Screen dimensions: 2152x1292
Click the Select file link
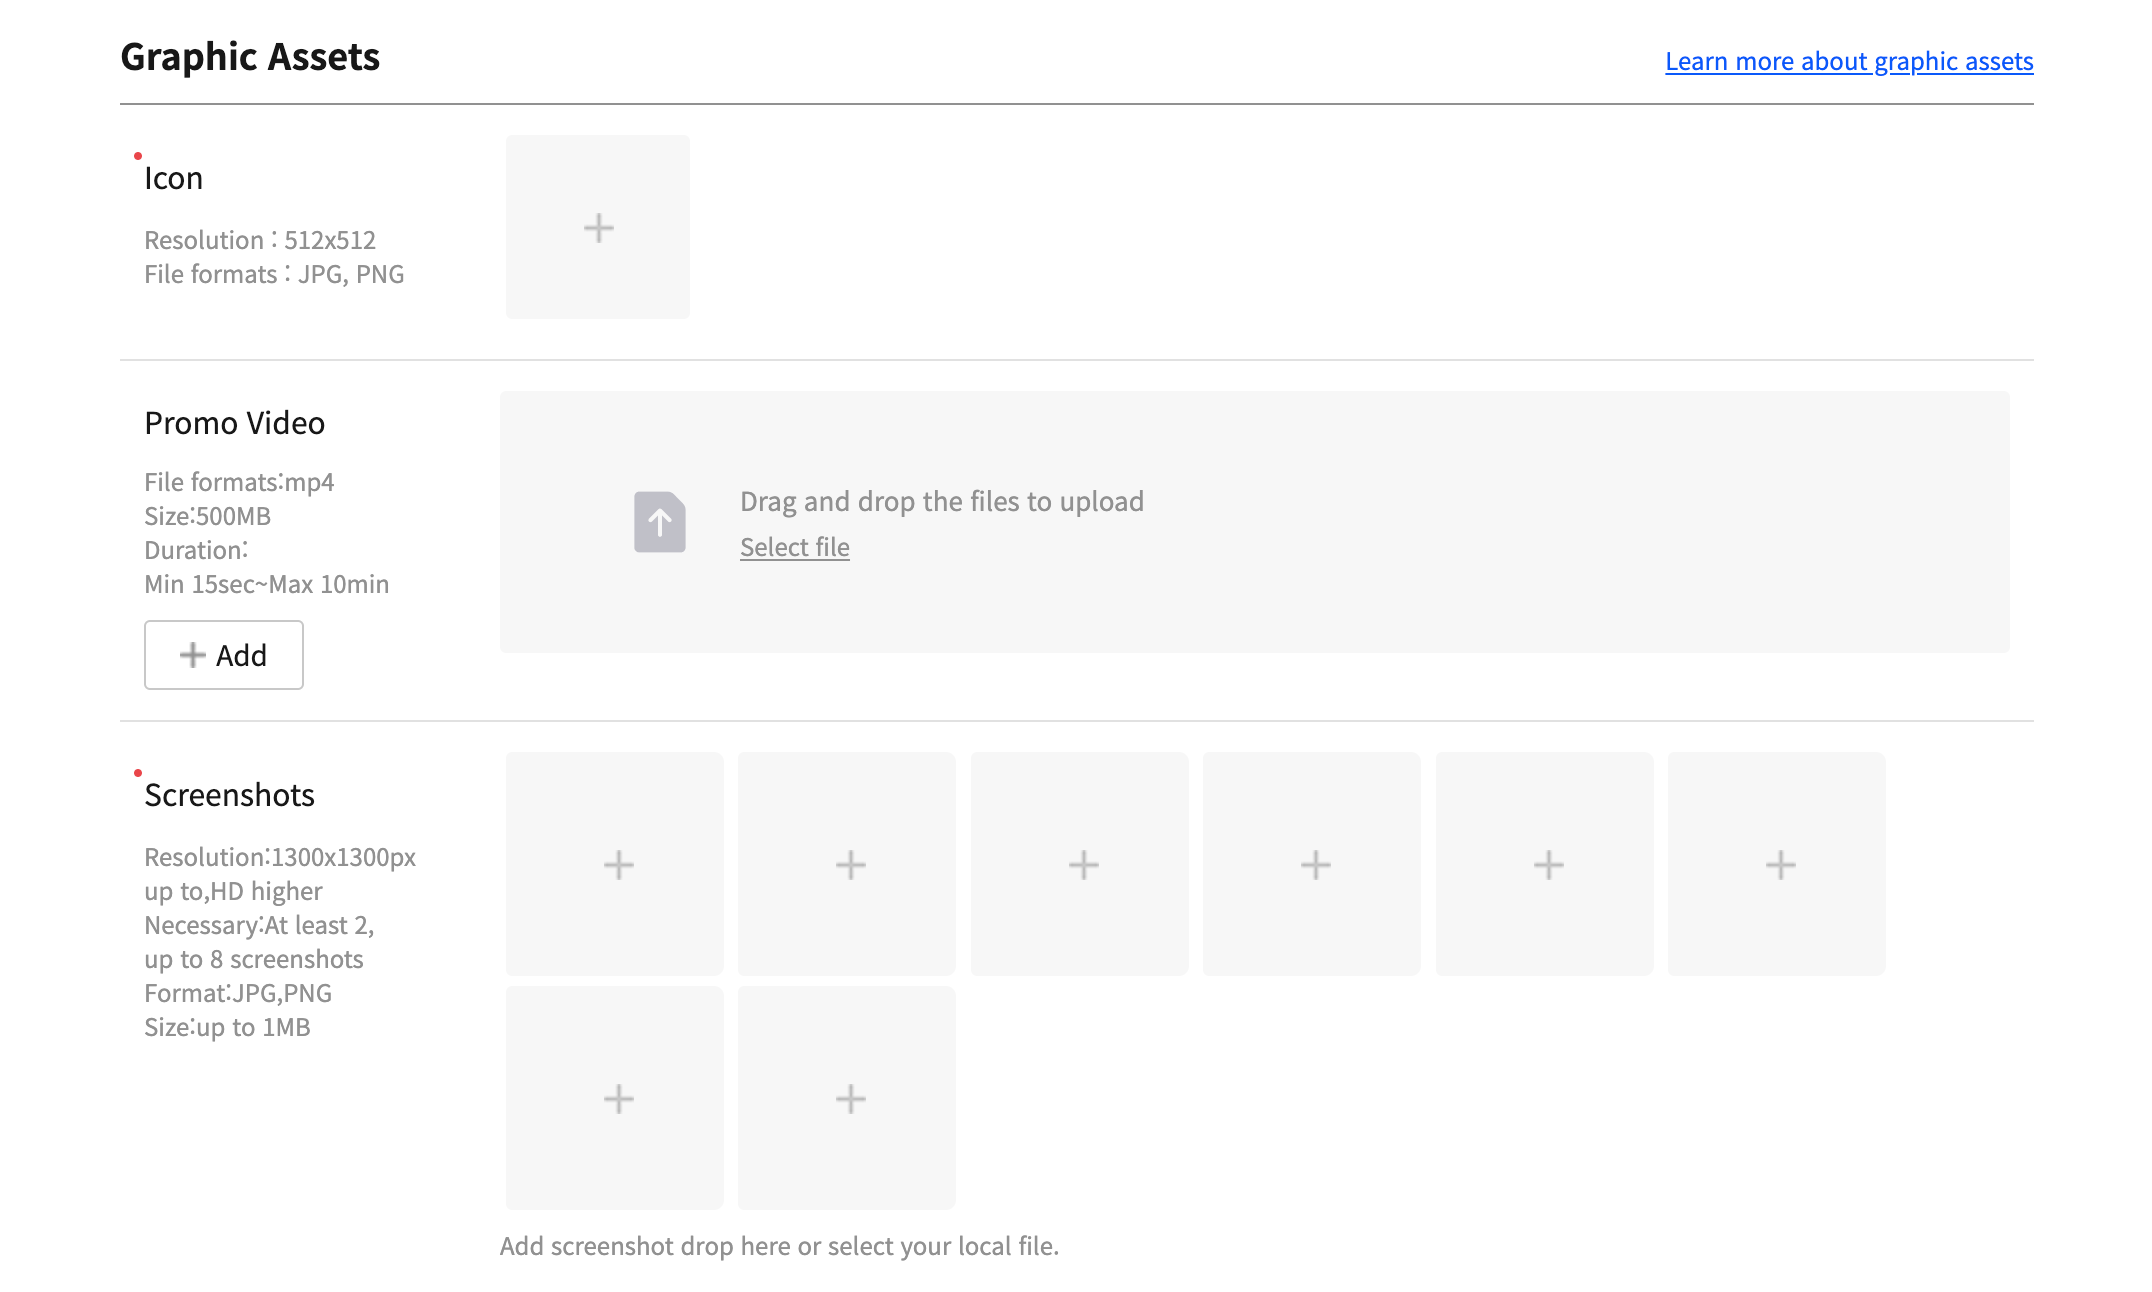pyautogui.click(x=795, y=548)
